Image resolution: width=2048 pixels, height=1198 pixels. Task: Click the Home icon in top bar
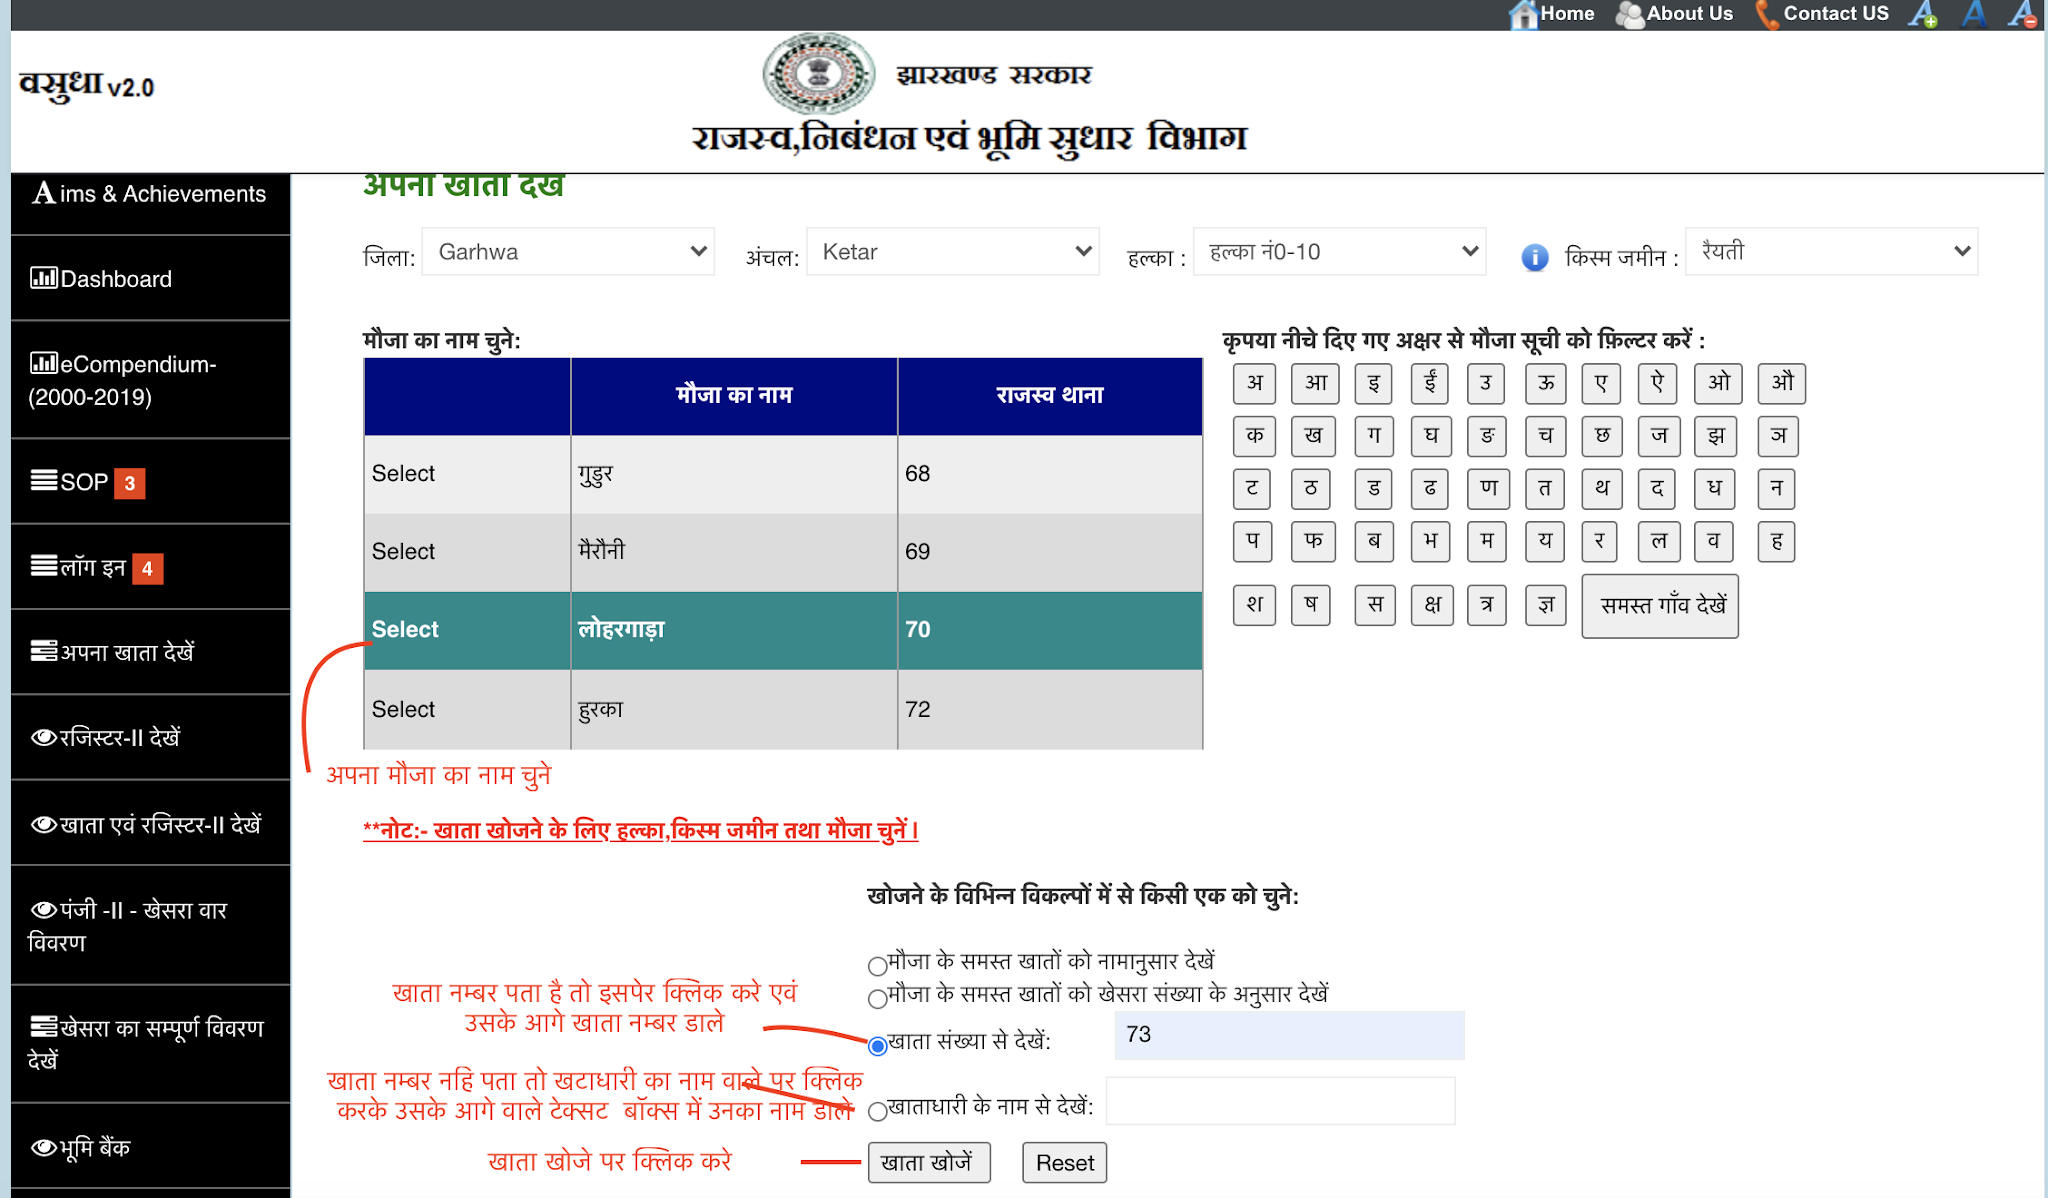(x=1524, y=14)
